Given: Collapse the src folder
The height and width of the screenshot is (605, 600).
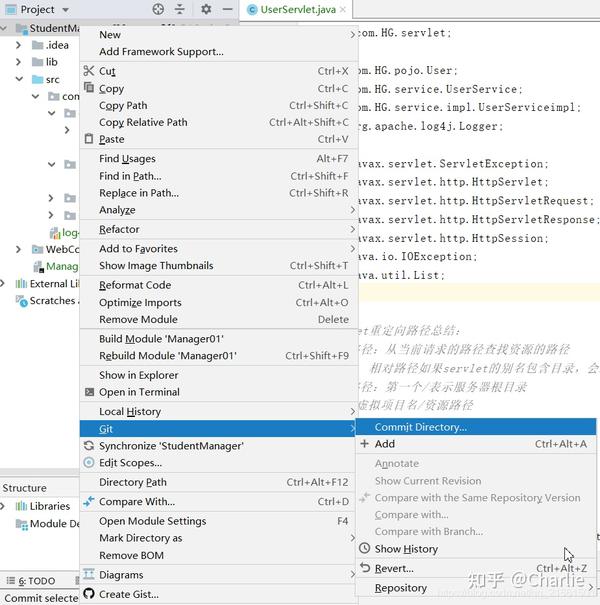Looking at the screenshot, I should pos(19,79).
